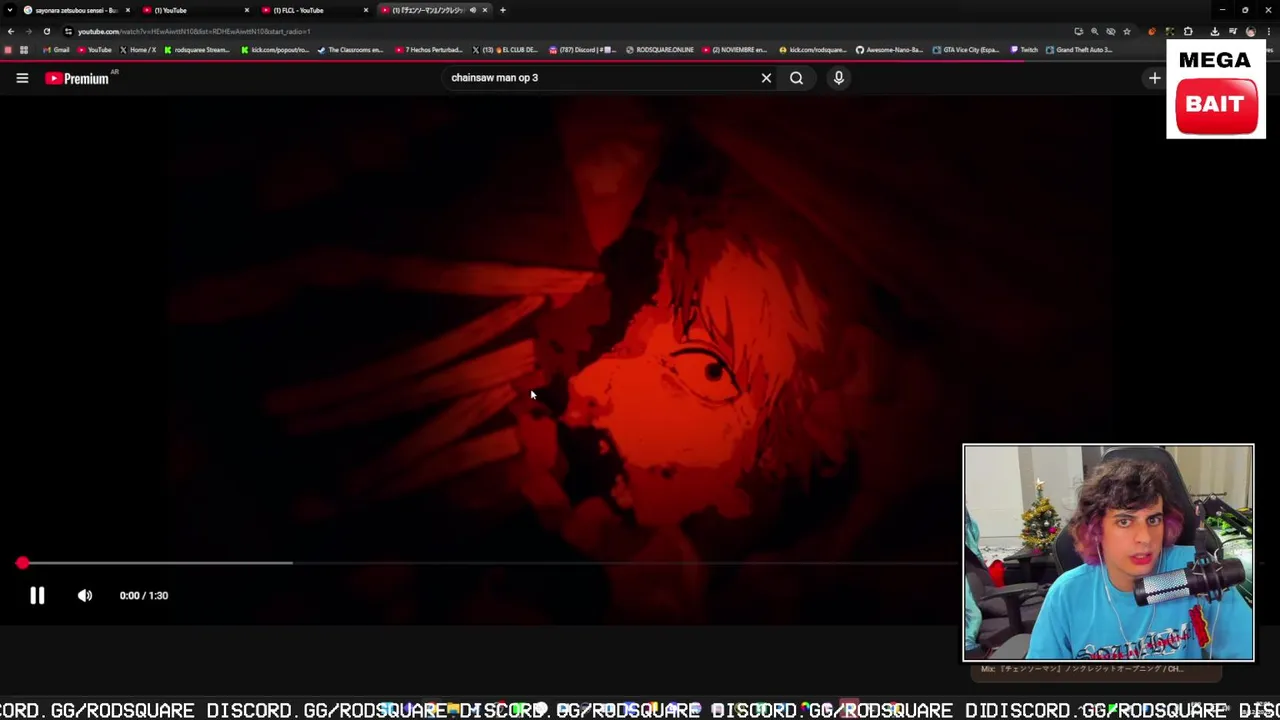Image resolution: width=1280 pixels, height=720 pixels.
Task: Close the 'FLCL - YouTube' tab
Action: [366, 10]
